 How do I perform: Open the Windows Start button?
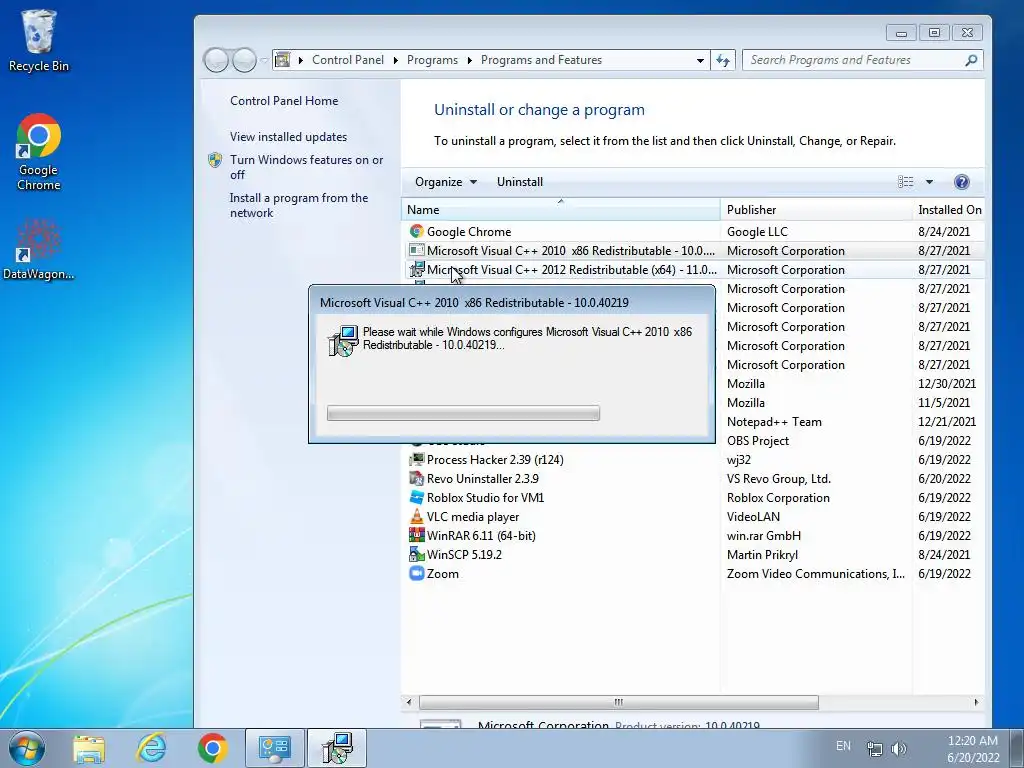[27, 748]
